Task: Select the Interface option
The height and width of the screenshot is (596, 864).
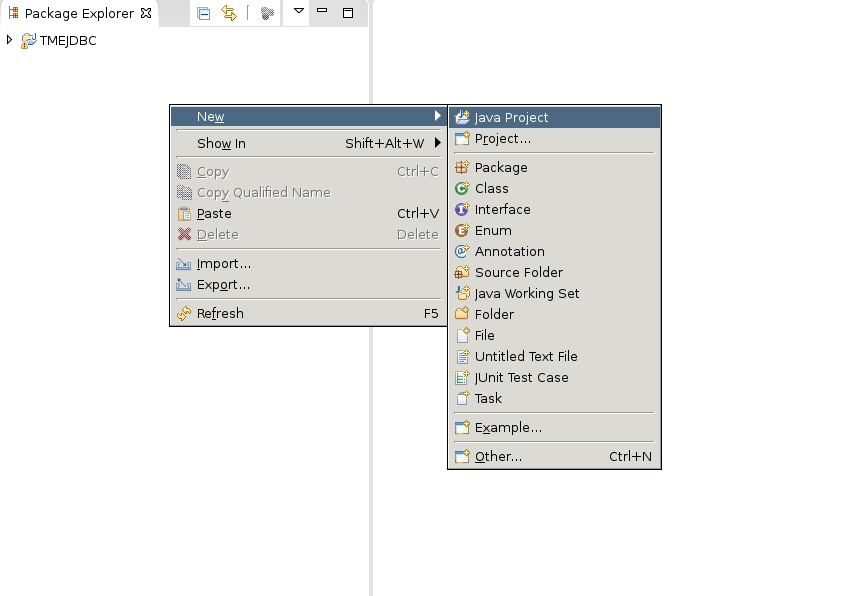Action: (554, 209)
